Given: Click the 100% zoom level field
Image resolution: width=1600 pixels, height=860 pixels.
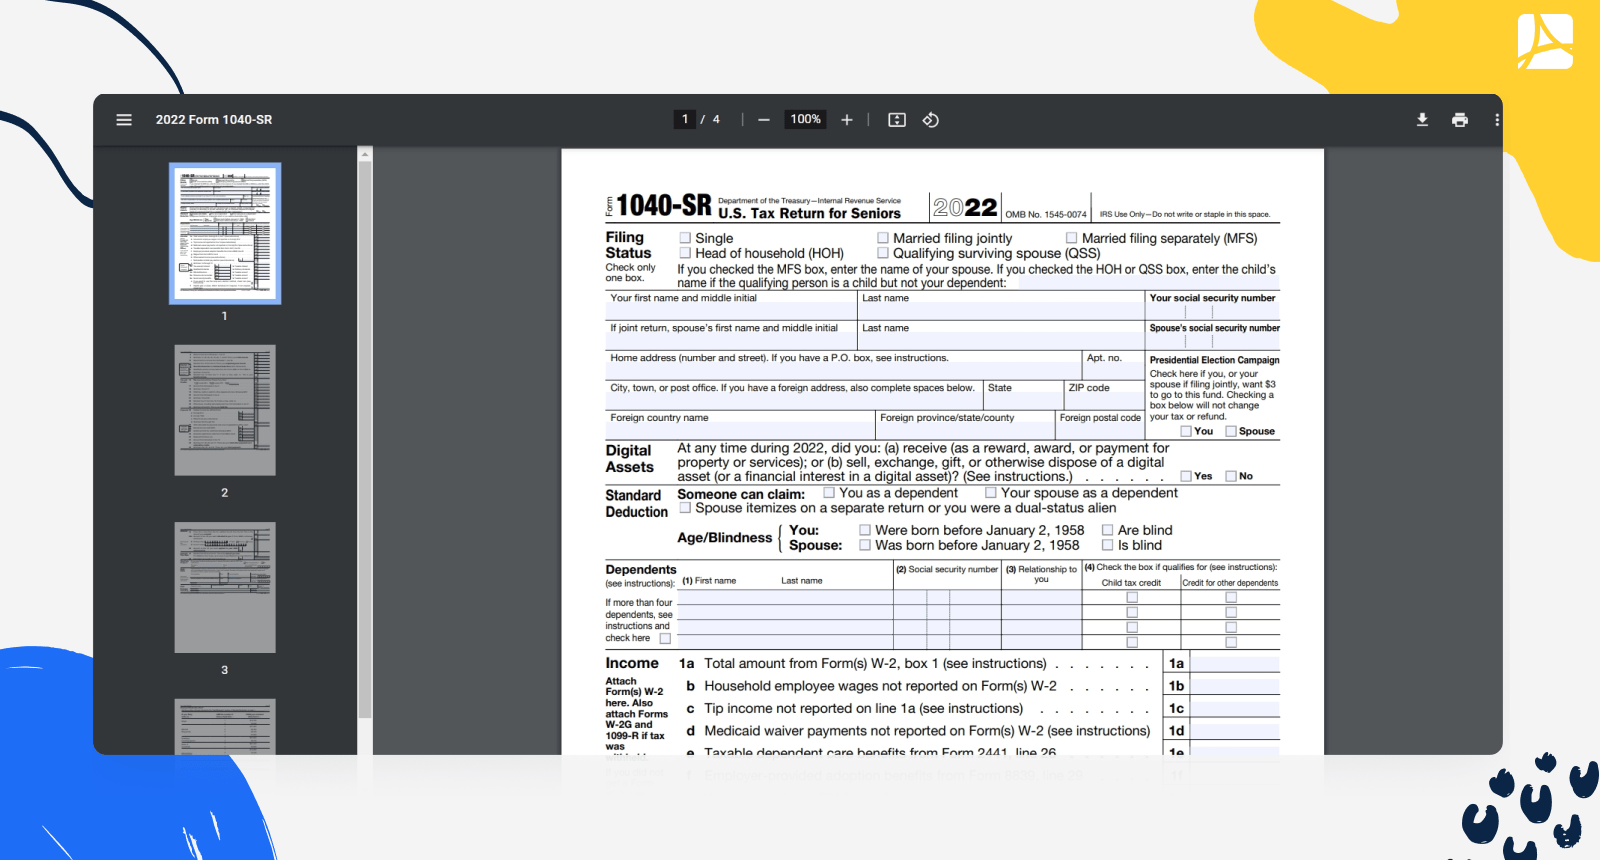Looking at the screenshot, I should coord(806,119).
